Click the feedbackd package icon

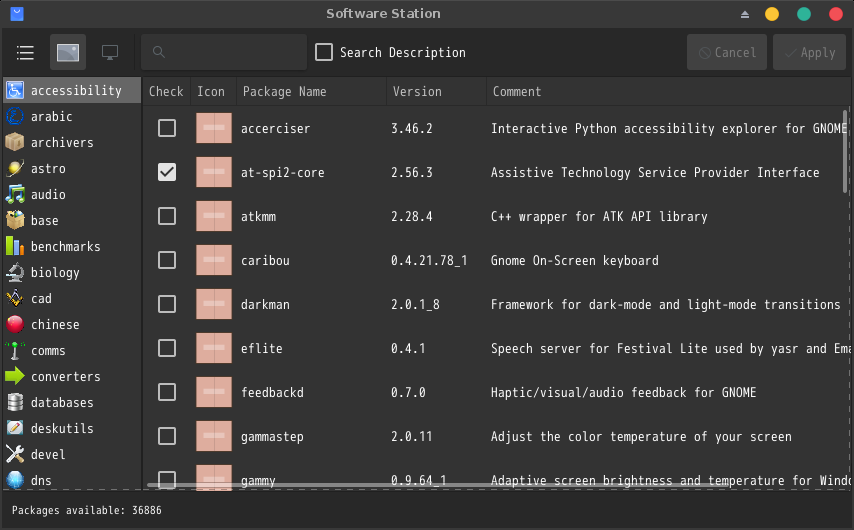pos(214,392)
